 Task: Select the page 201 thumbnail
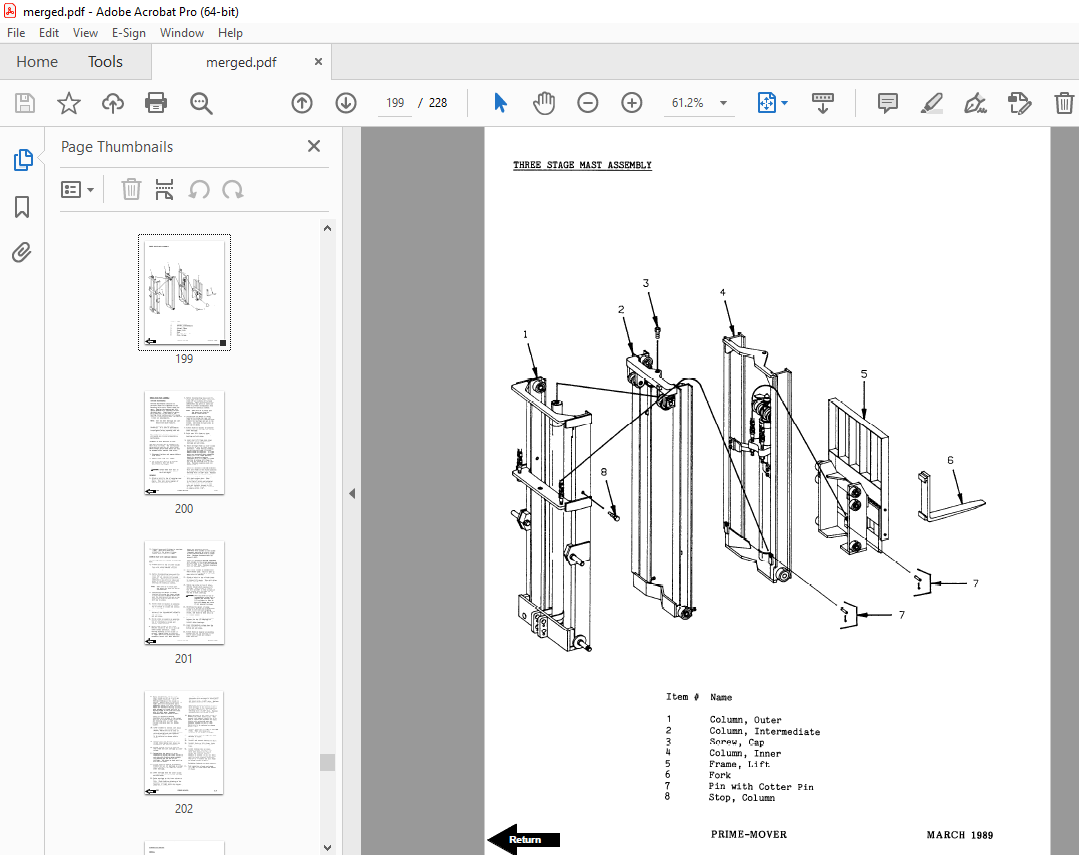click(x=184, y=593)
